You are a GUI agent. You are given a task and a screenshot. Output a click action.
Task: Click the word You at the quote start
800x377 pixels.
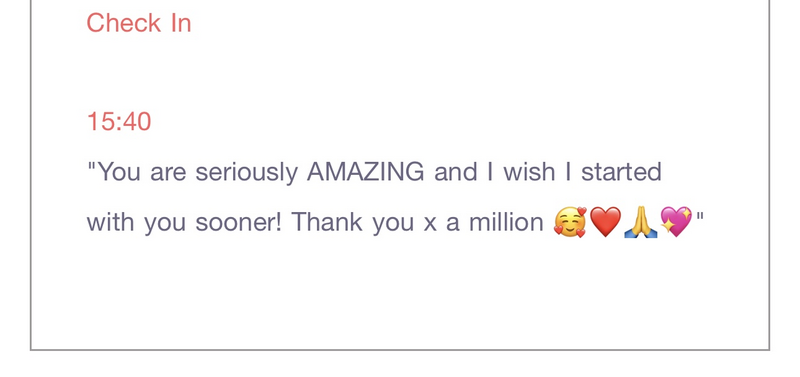pyautogui.click(x=119, y=172)
